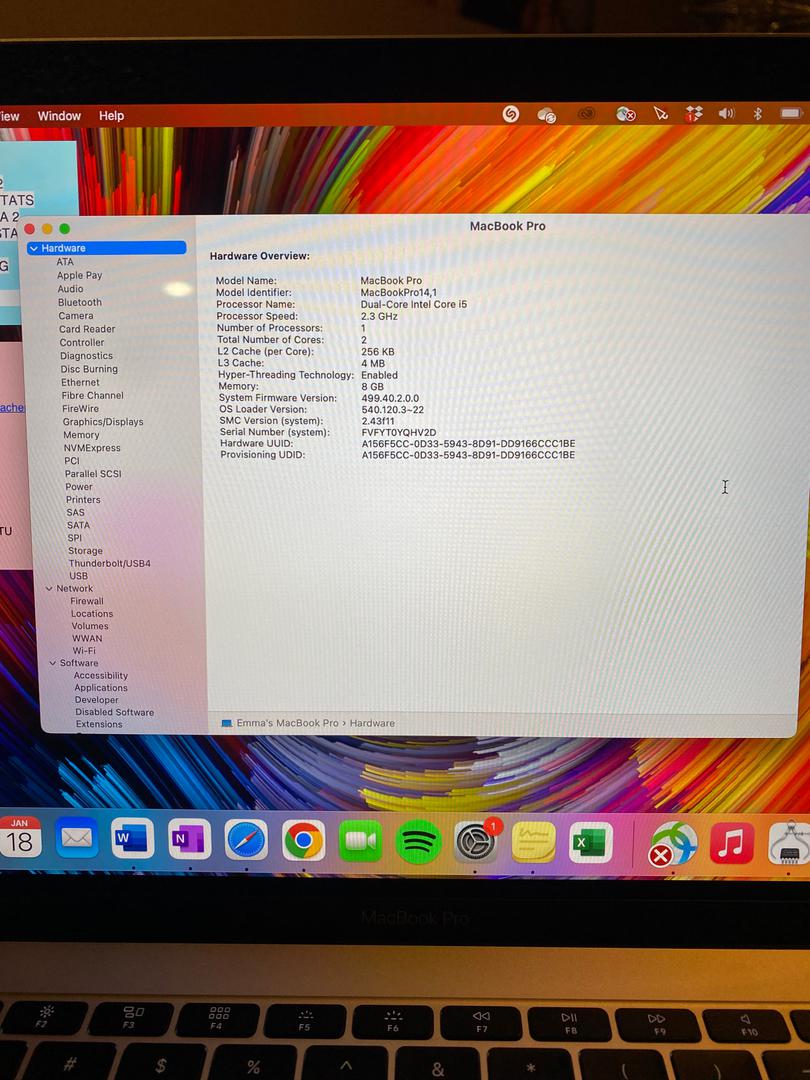Image resolution: width=810 pixels, height=1080 pixels.
Task: Select Hardware in the sidebar
Action: pos(107,248)
